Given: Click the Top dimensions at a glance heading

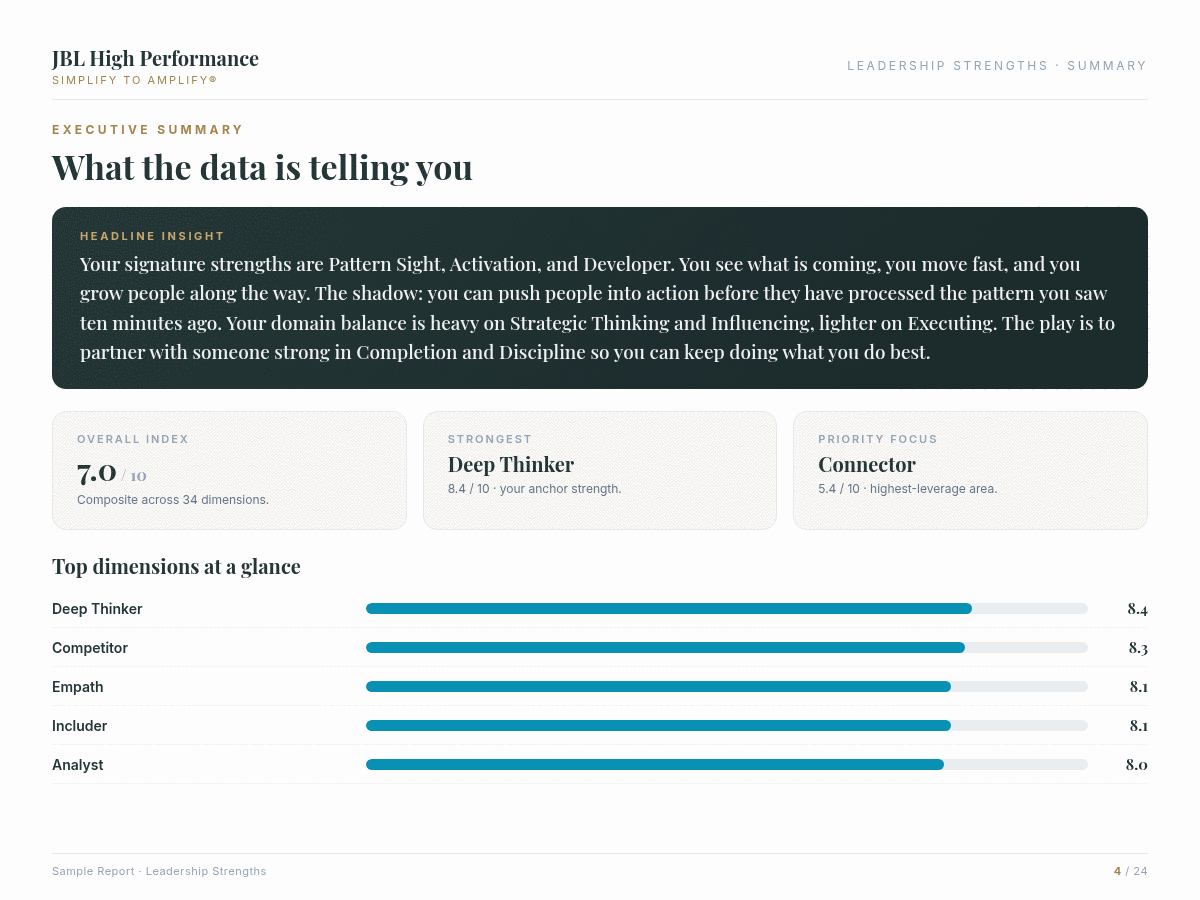Looking at the screenshot, I should [176, 567].
